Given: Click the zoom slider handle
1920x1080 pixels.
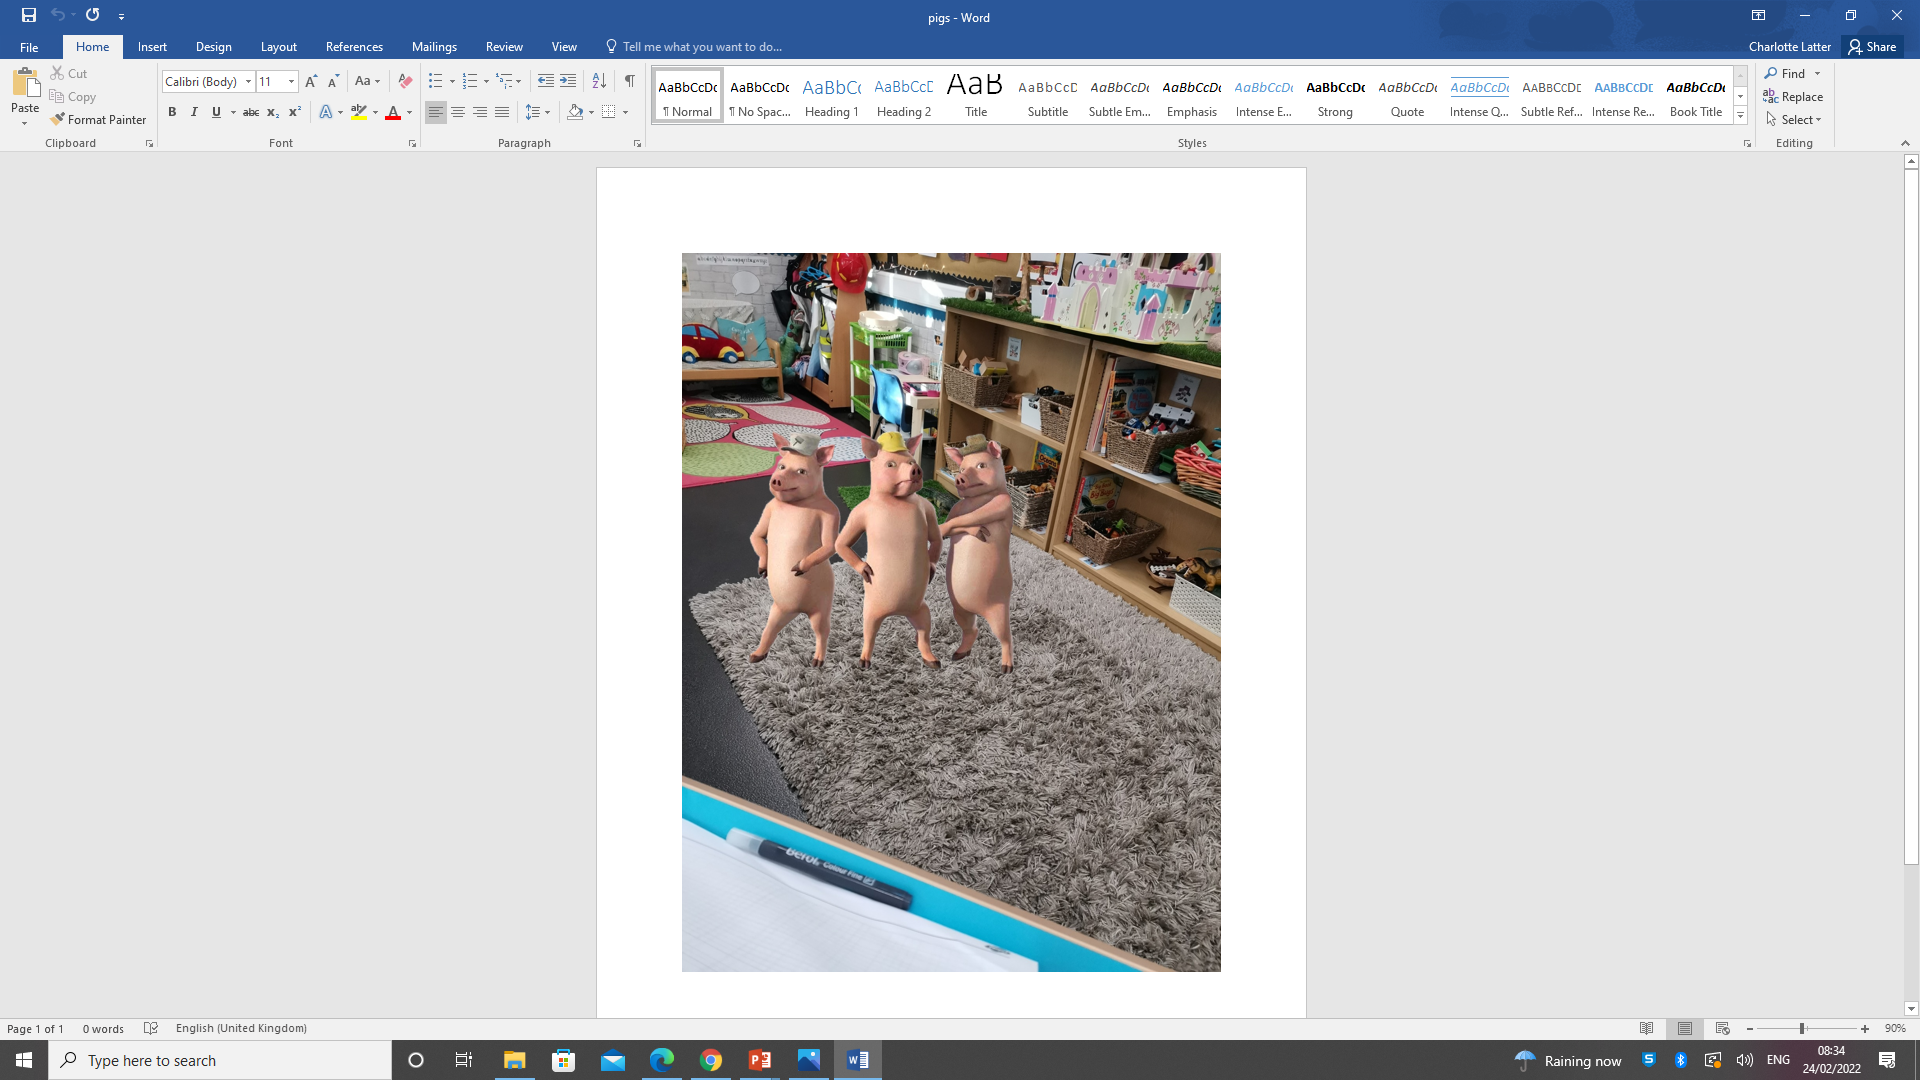Looking at the screenshot, I should pyautogui.click(x=1802, y=1028).
